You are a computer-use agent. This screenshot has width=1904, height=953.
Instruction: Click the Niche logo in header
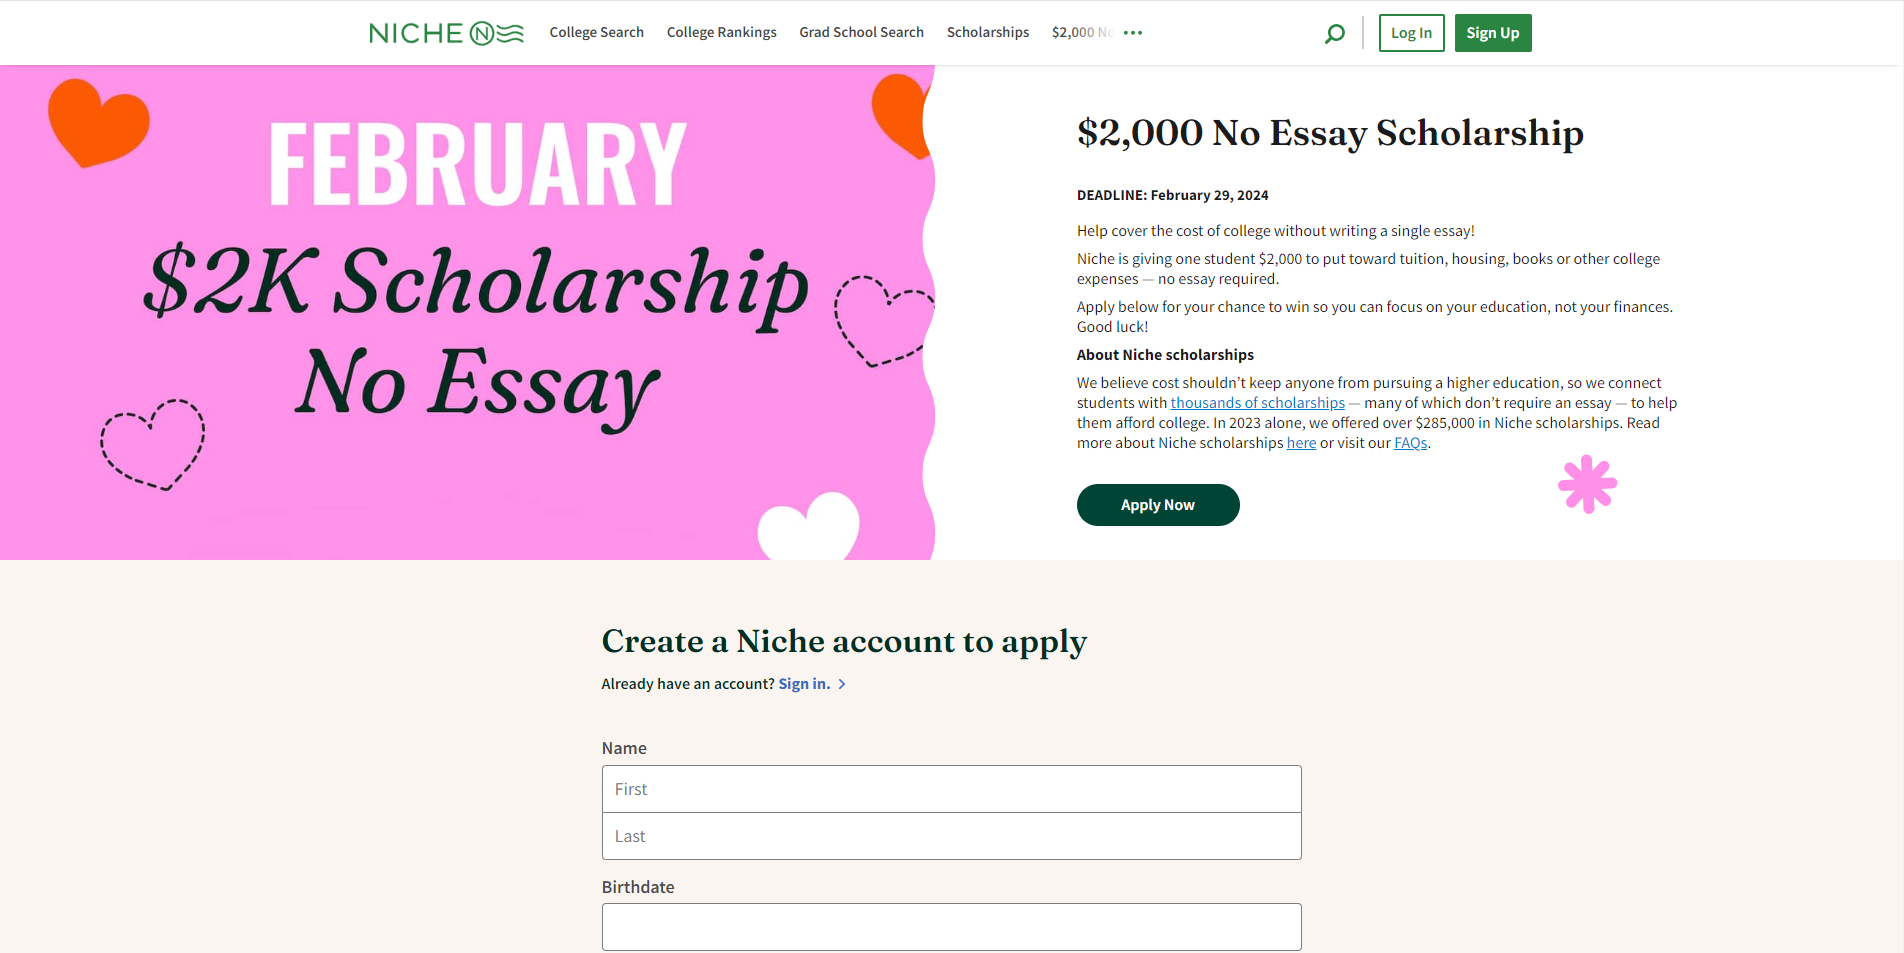coord(446,33)
